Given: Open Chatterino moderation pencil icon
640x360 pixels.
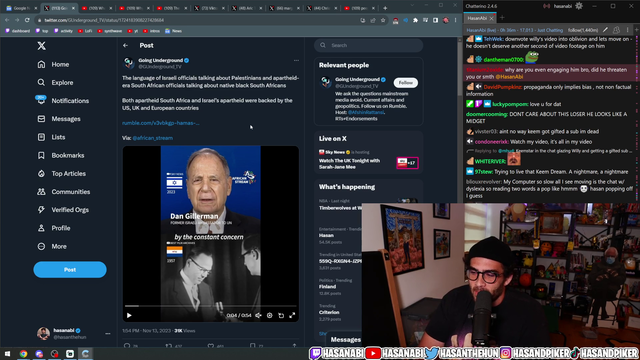Looking at the screenshot, I should pos(605,30).
